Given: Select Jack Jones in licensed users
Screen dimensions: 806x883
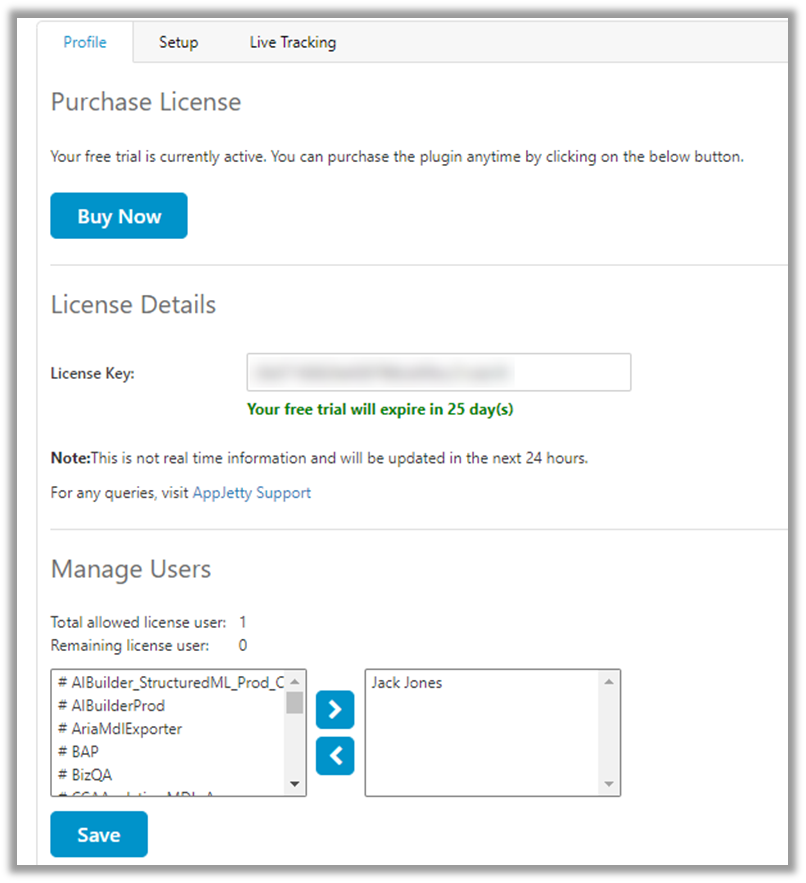Looking at the screenshot, I should point(407,683).
